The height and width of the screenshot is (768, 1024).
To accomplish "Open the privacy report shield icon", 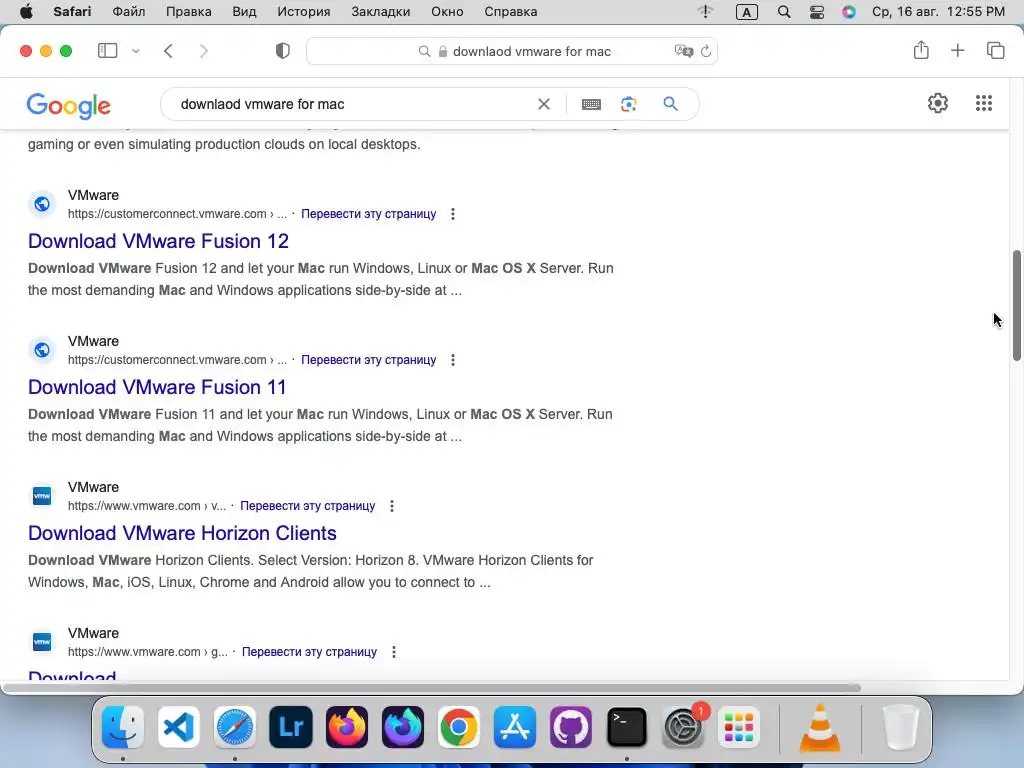I will click(x=283, y=51).
